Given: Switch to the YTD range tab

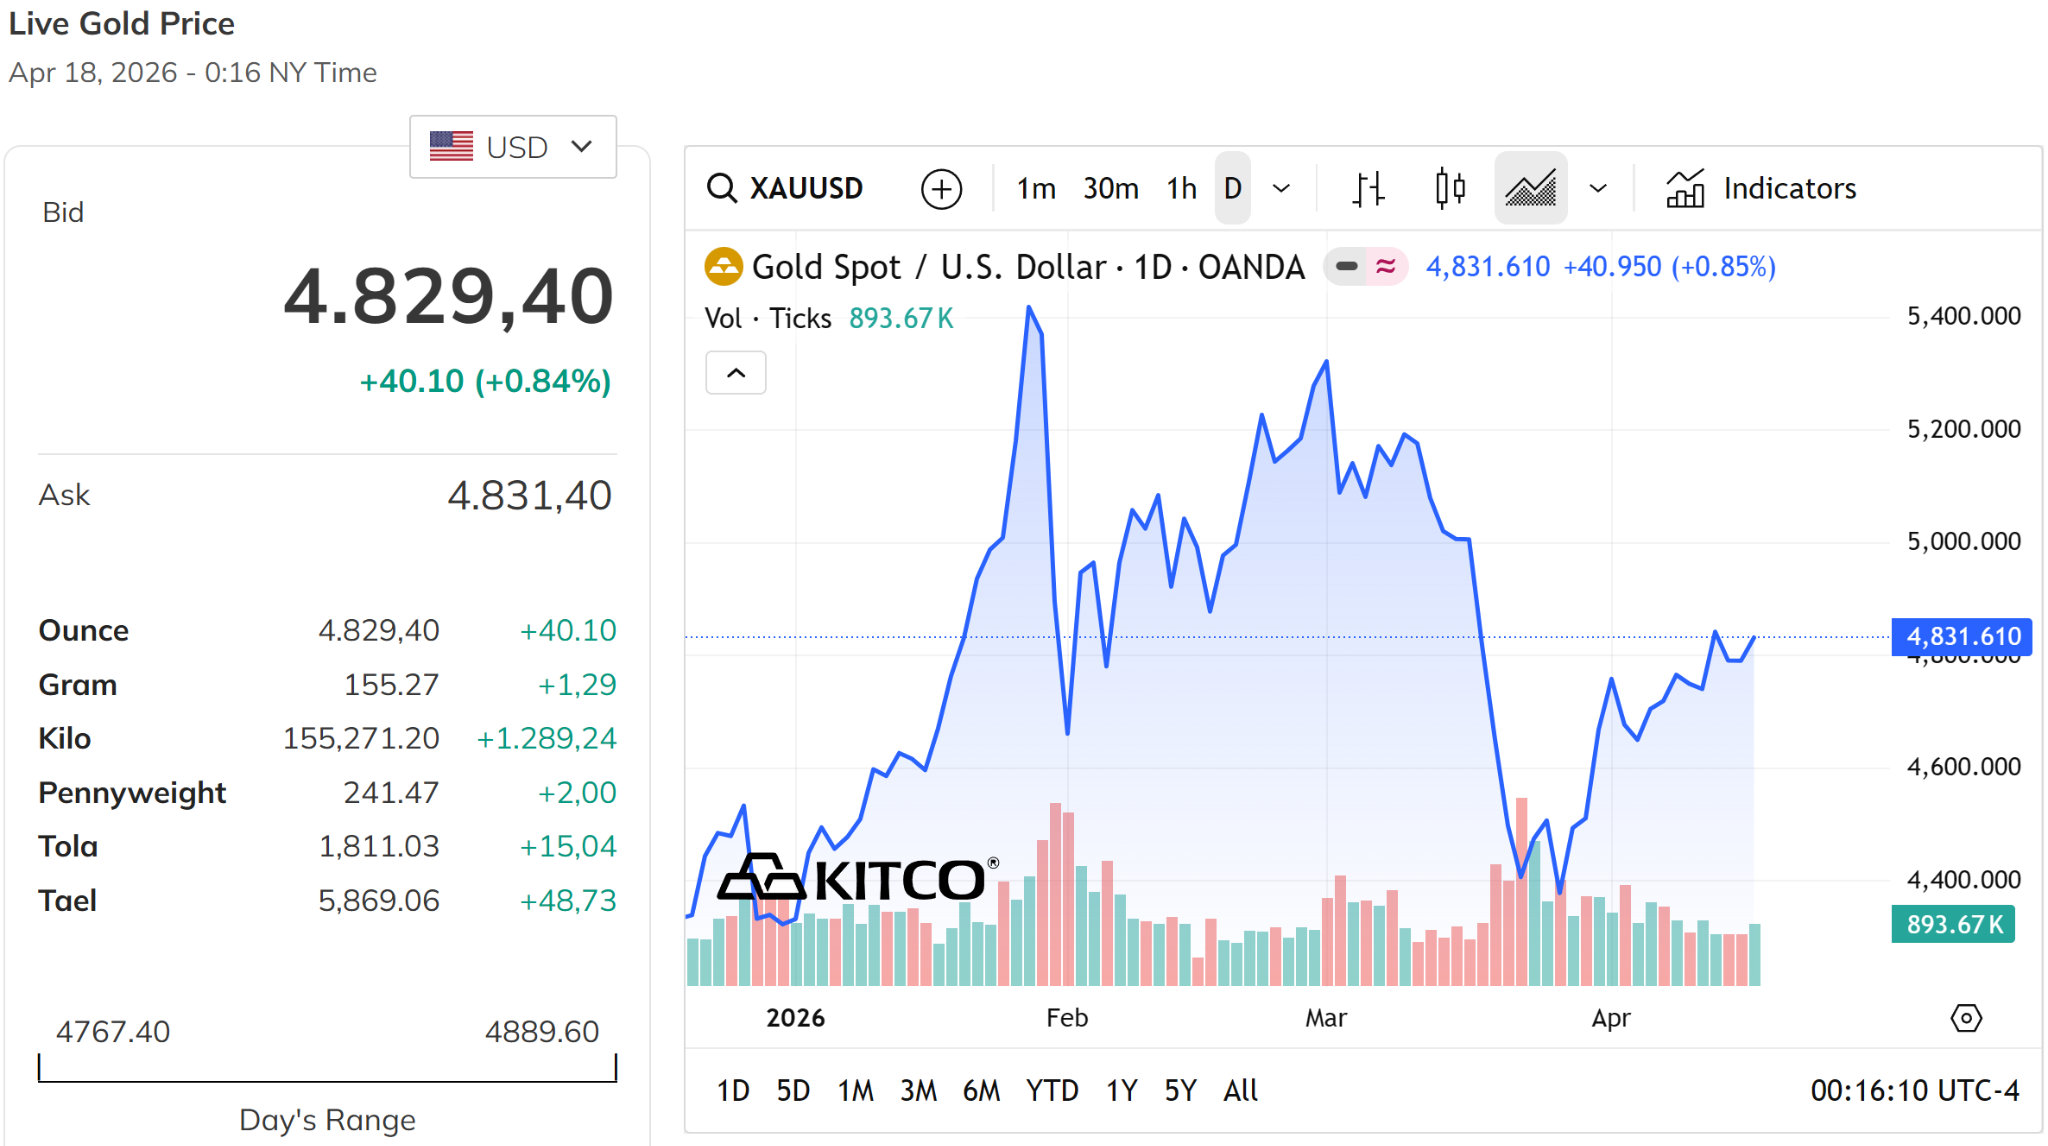Looking at the screenshot, I should [x=1052, y=1091].
